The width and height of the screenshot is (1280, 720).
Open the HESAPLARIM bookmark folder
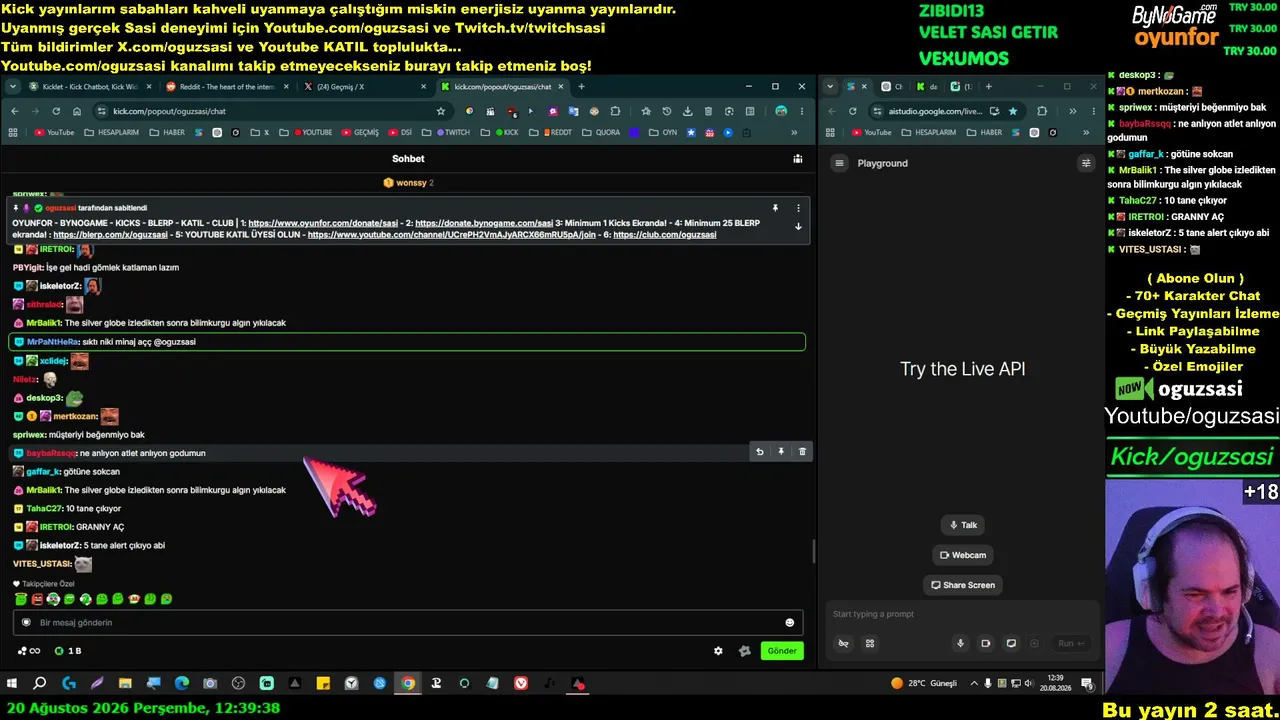pyautogui.click(x=112, y=132)
